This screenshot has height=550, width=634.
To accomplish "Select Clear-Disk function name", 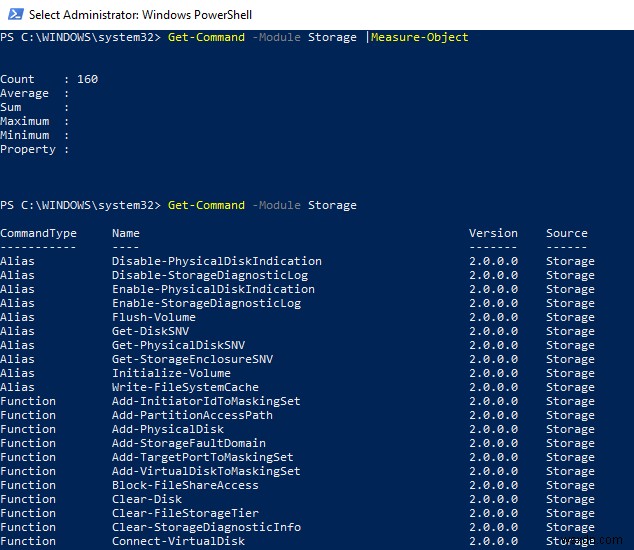I will (147, 499).
